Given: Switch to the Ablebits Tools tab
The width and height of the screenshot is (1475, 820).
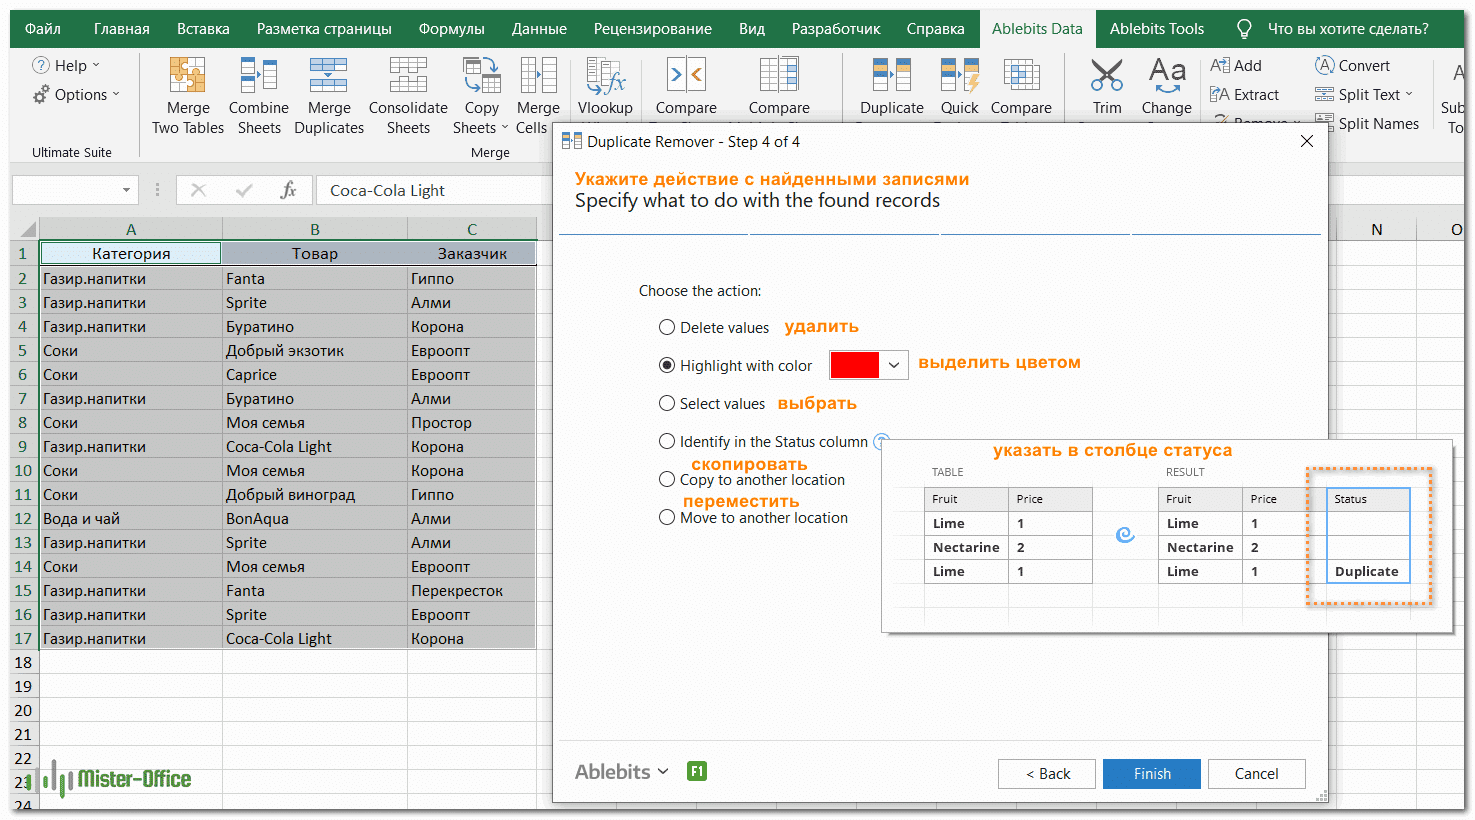Looking at the screenshot, I should pos(1156,29).
